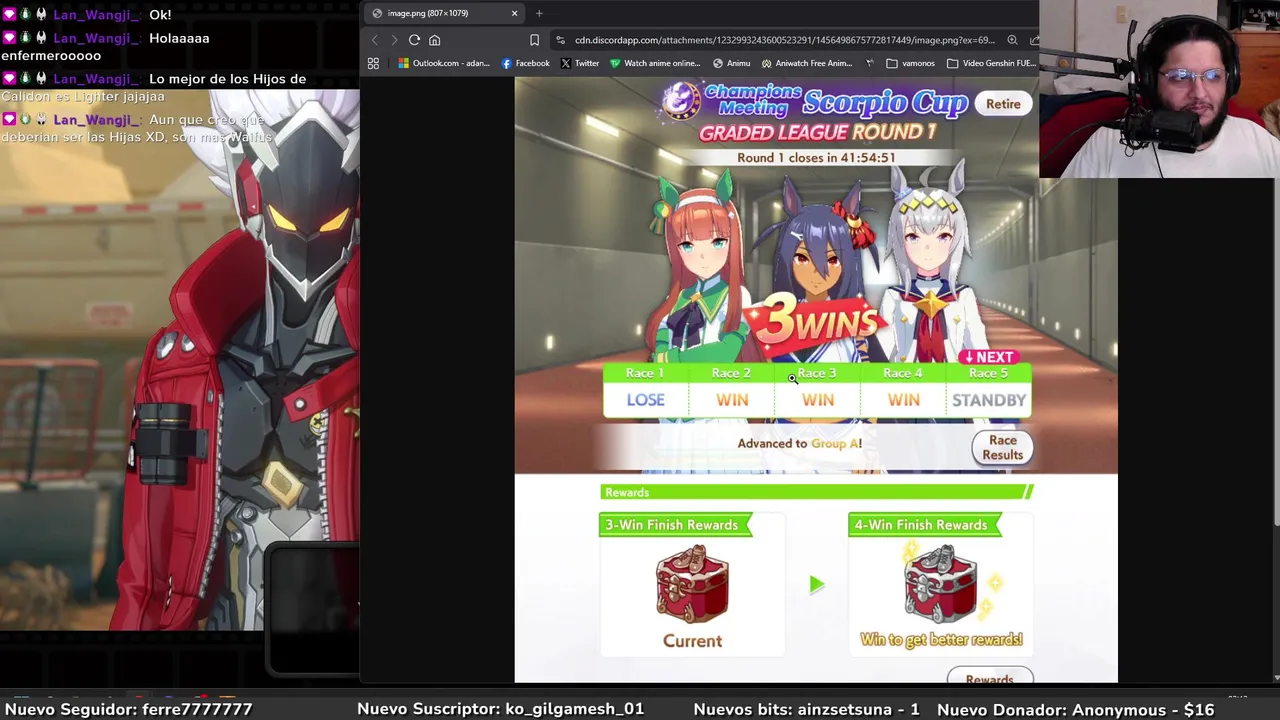Open site settings icon in address bar

pos(560,40)
